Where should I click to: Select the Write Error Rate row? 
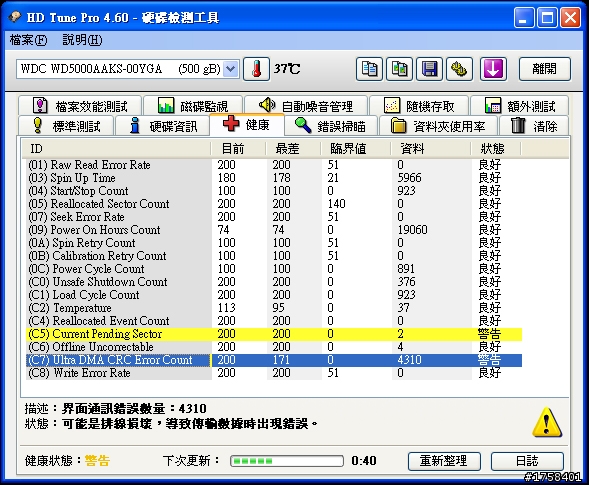click(x=273, y=373)
